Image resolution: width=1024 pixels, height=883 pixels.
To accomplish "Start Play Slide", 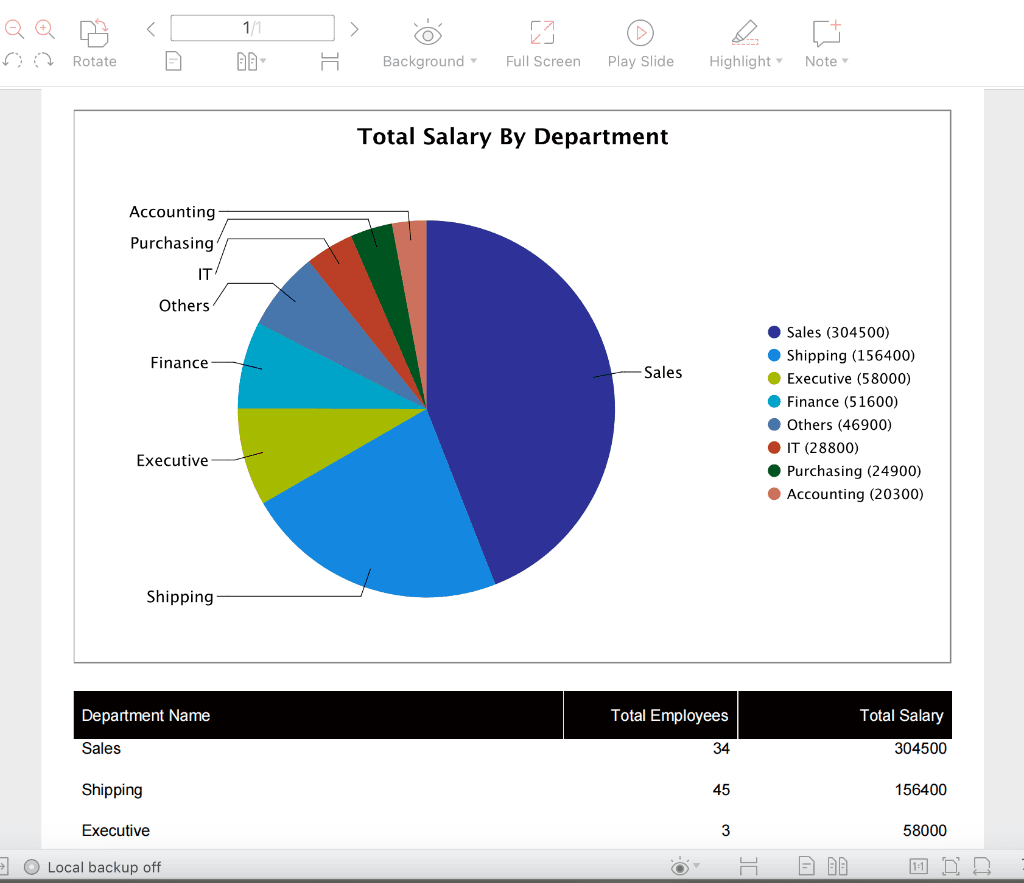I will 640,44.
